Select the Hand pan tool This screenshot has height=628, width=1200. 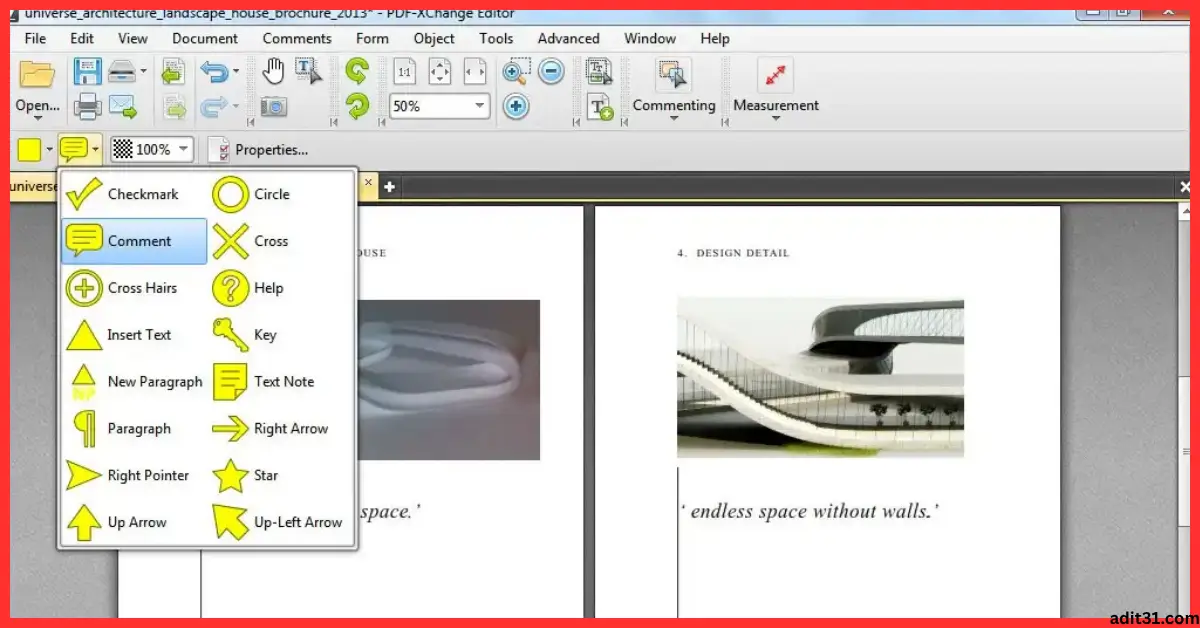pos(272,72)
